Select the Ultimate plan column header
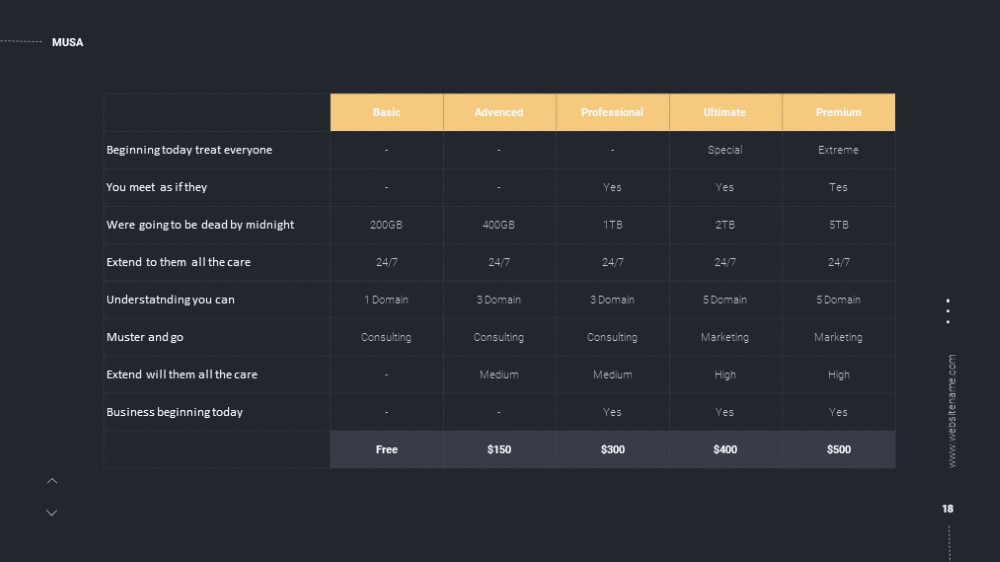 tap(725, 112)
